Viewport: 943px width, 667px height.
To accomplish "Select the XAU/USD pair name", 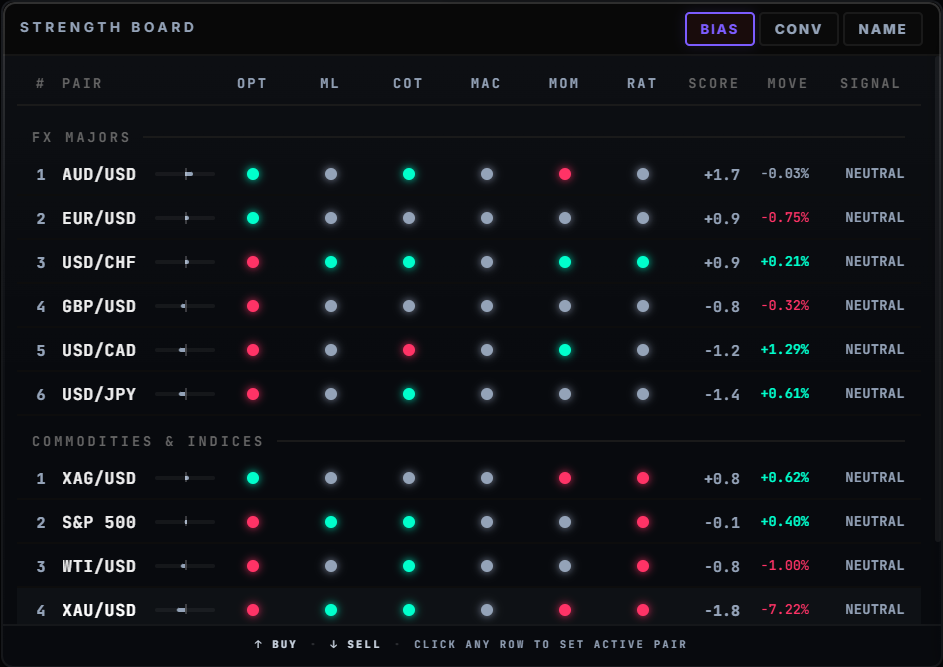I will pyautogui.click(x=99, y=610).
